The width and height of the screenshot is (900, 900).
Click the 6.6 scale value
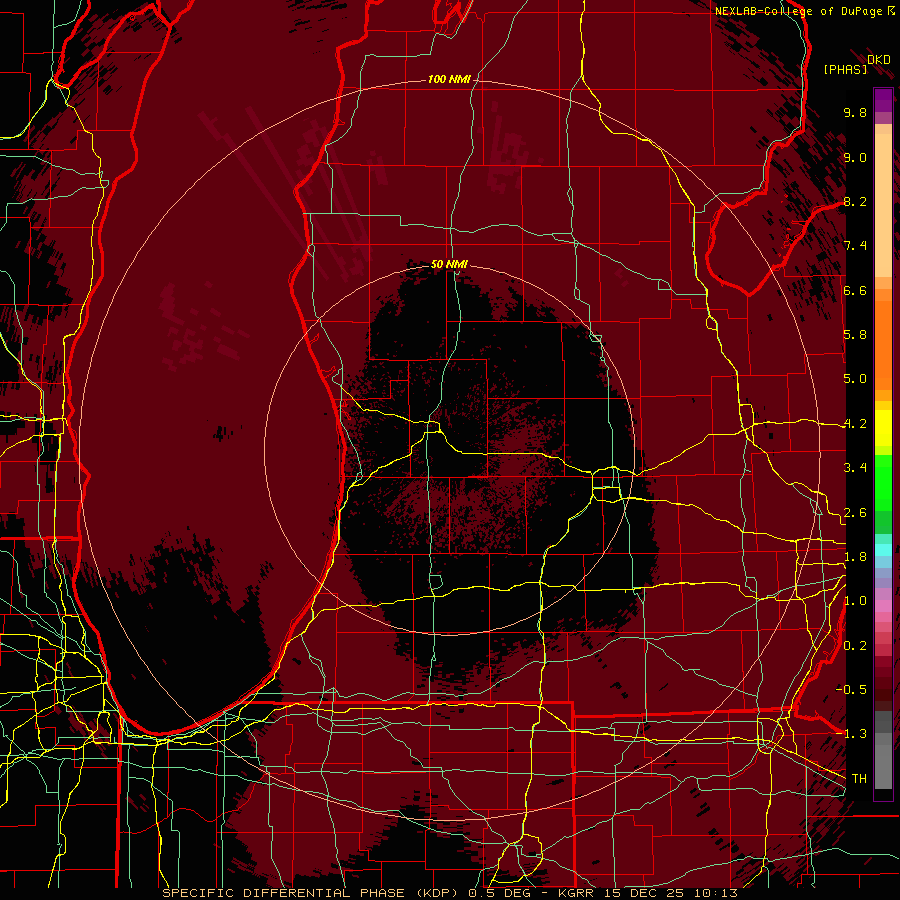855,290
